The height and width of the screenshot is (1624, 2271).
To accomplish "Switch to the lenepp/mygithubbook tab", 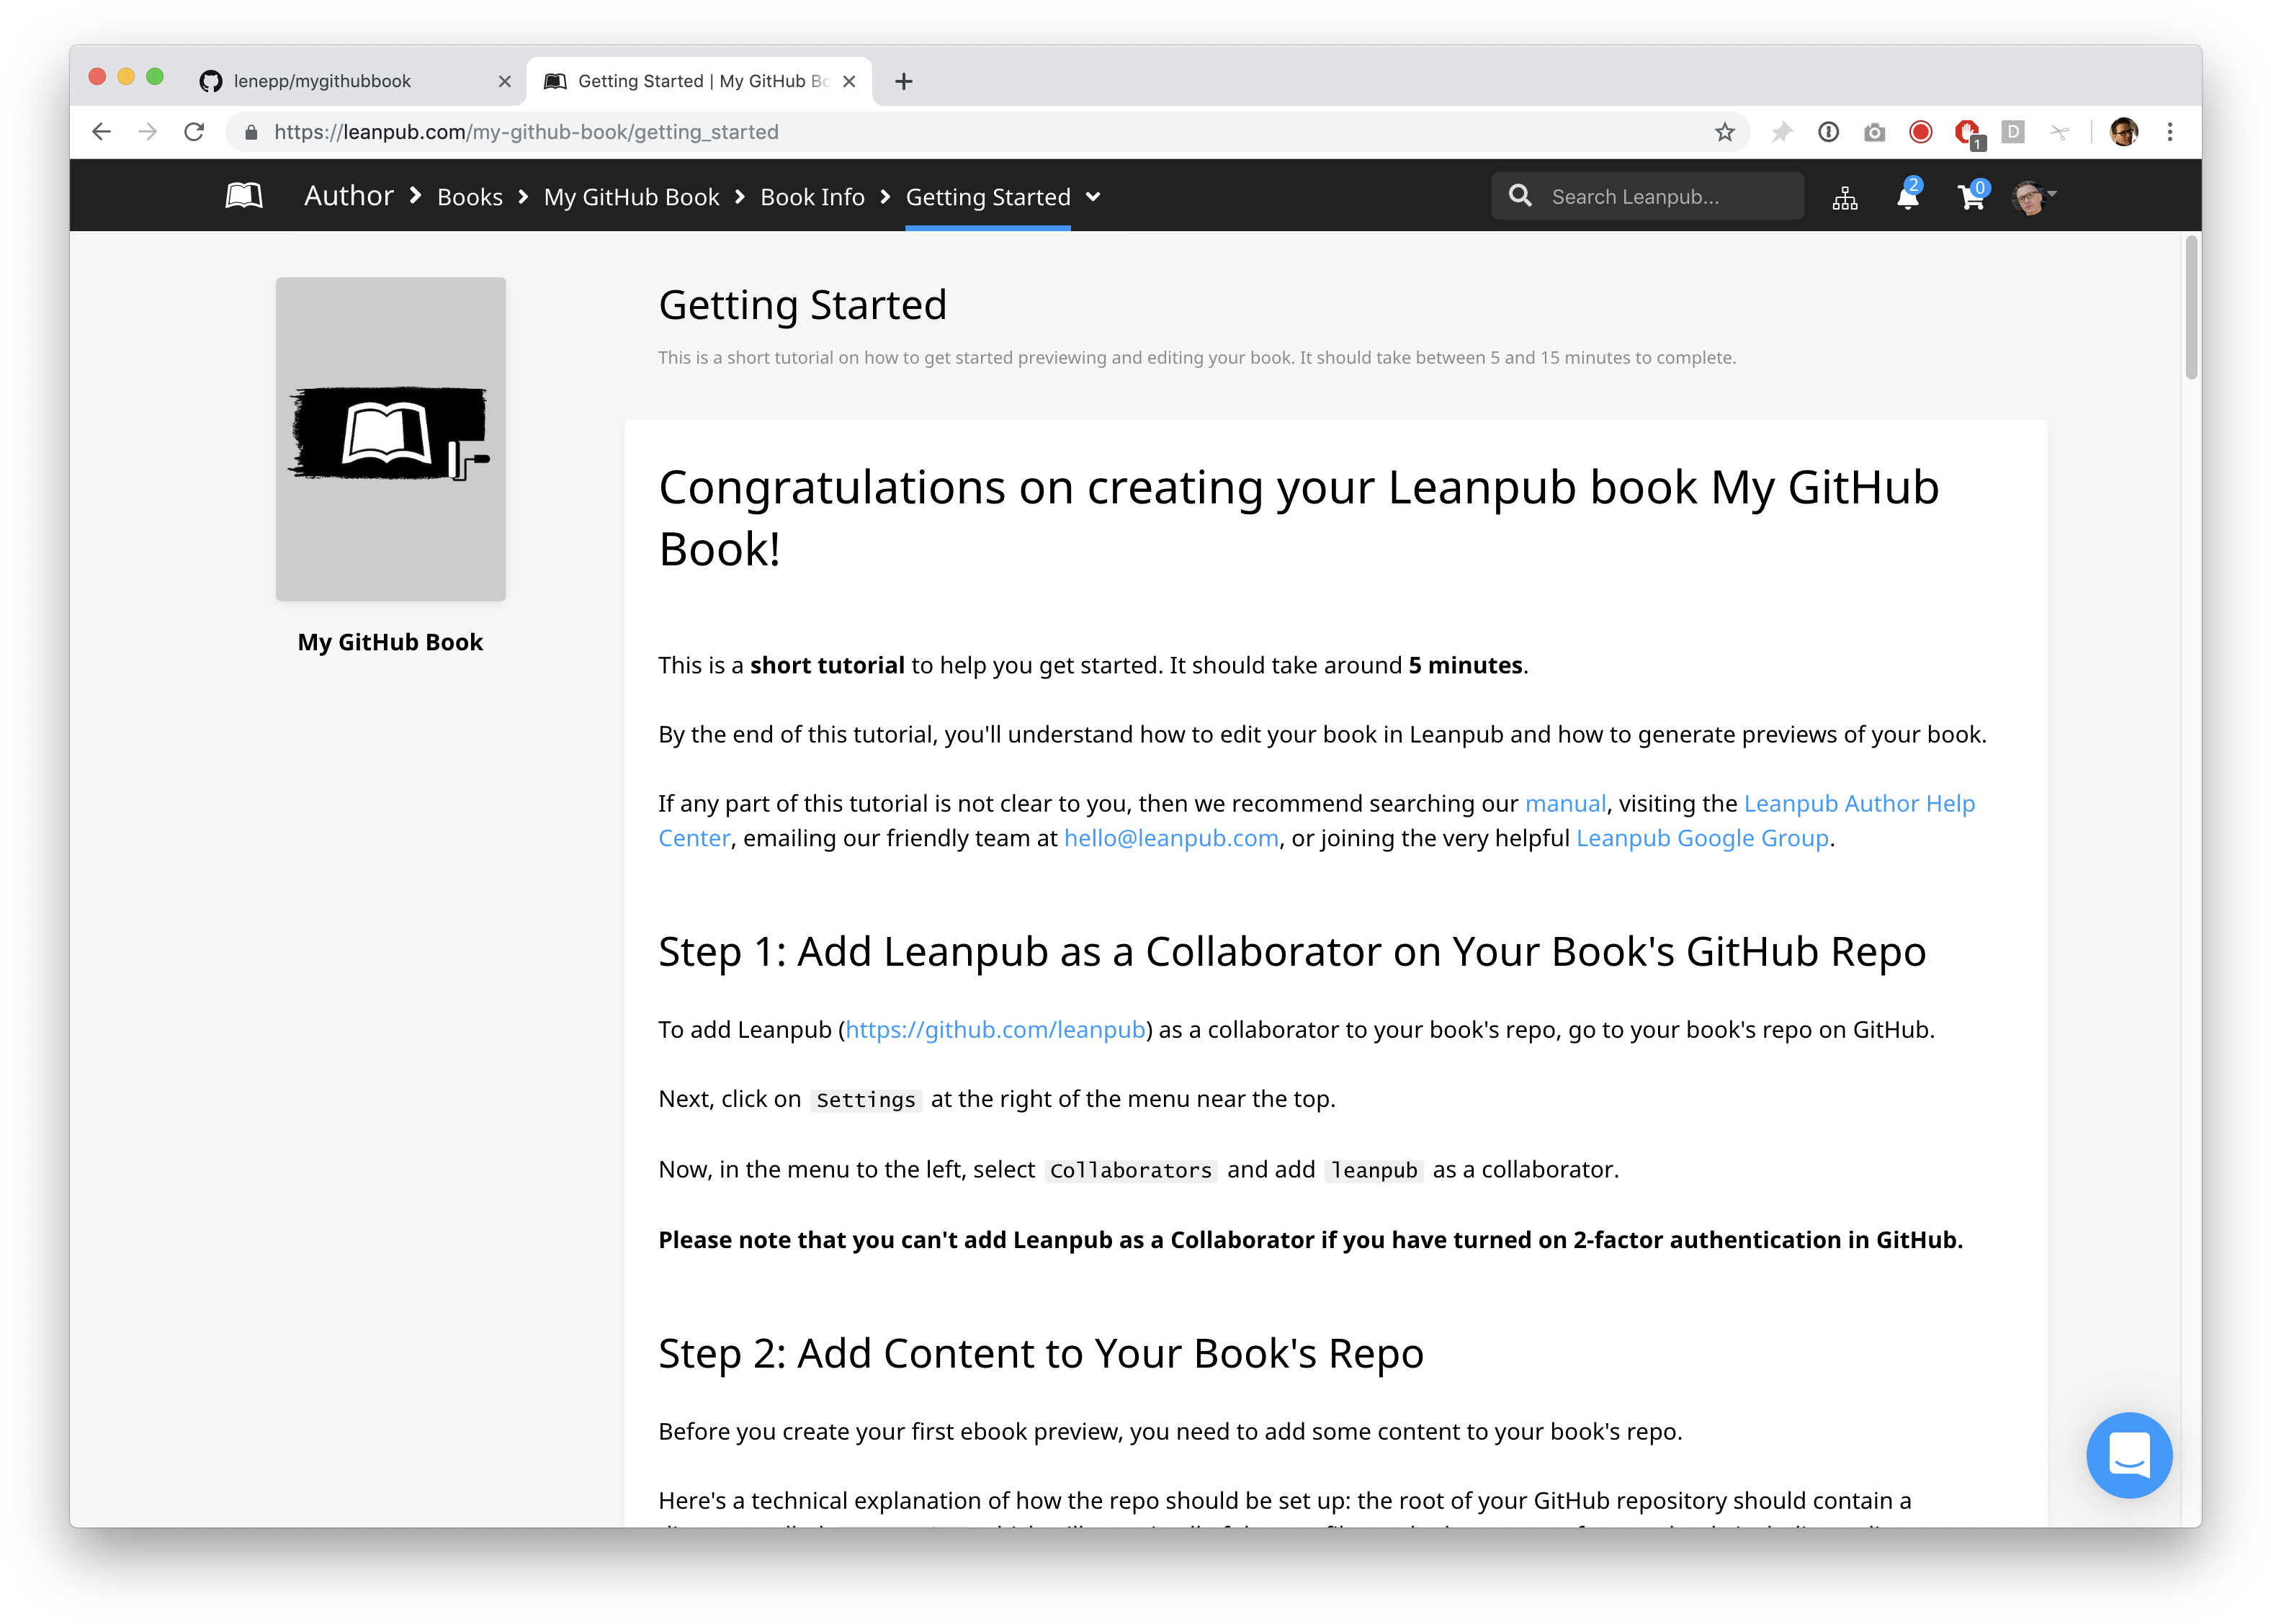I will coord(322,81).
